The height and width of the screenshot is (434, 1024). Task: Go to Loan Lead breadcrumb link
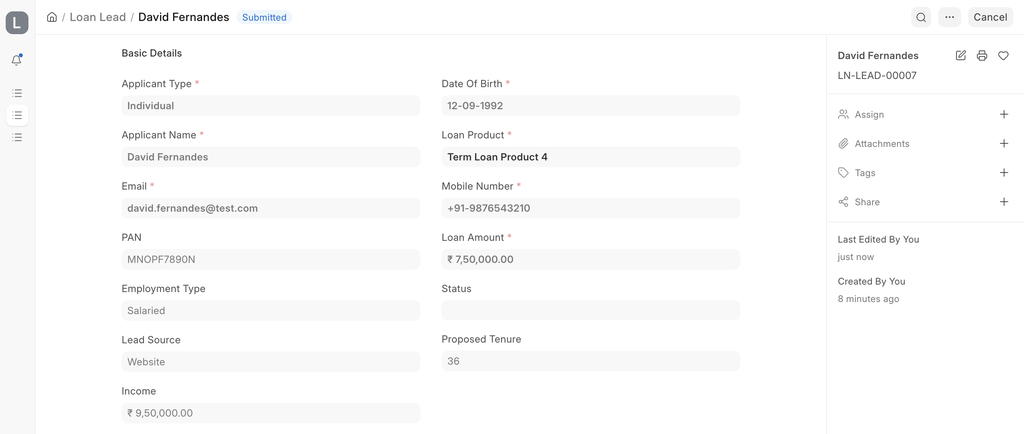click(x=98, y=17)
